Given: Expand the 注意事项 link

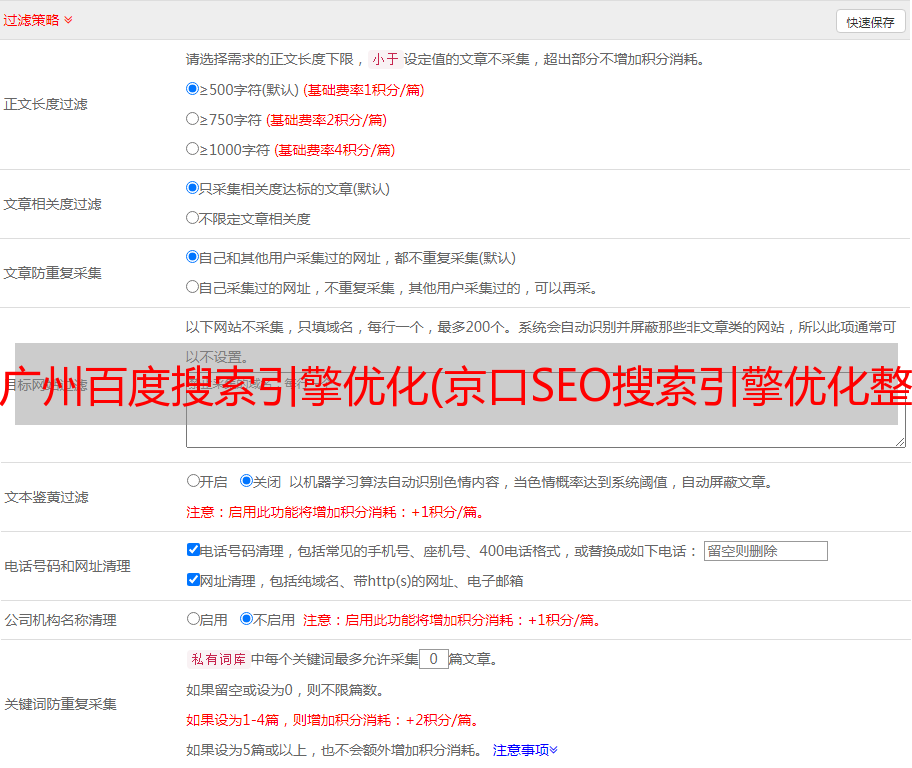Looking at the screenshot, I should (x=525, y=750).
